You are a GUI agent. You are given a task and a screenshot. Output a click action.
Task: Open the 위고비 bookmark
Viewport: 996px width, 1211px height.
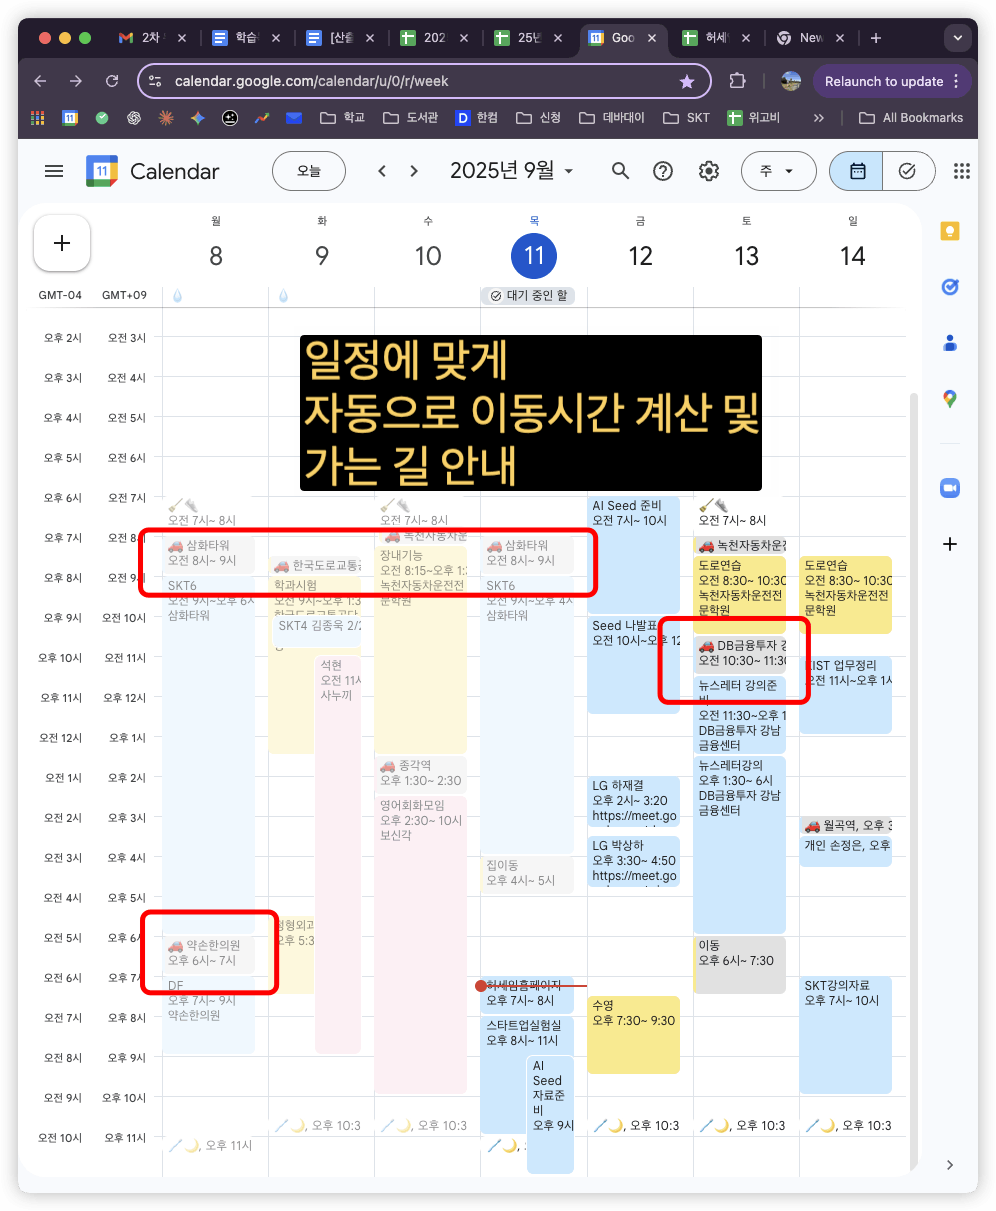754,117
